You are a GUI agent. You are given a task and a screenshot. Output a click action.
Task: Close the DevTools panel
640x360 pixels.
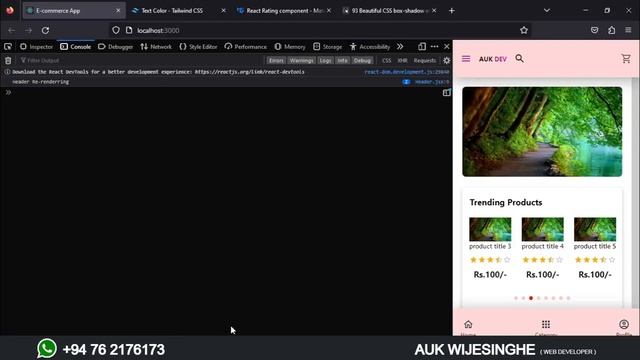pos(447,47)
